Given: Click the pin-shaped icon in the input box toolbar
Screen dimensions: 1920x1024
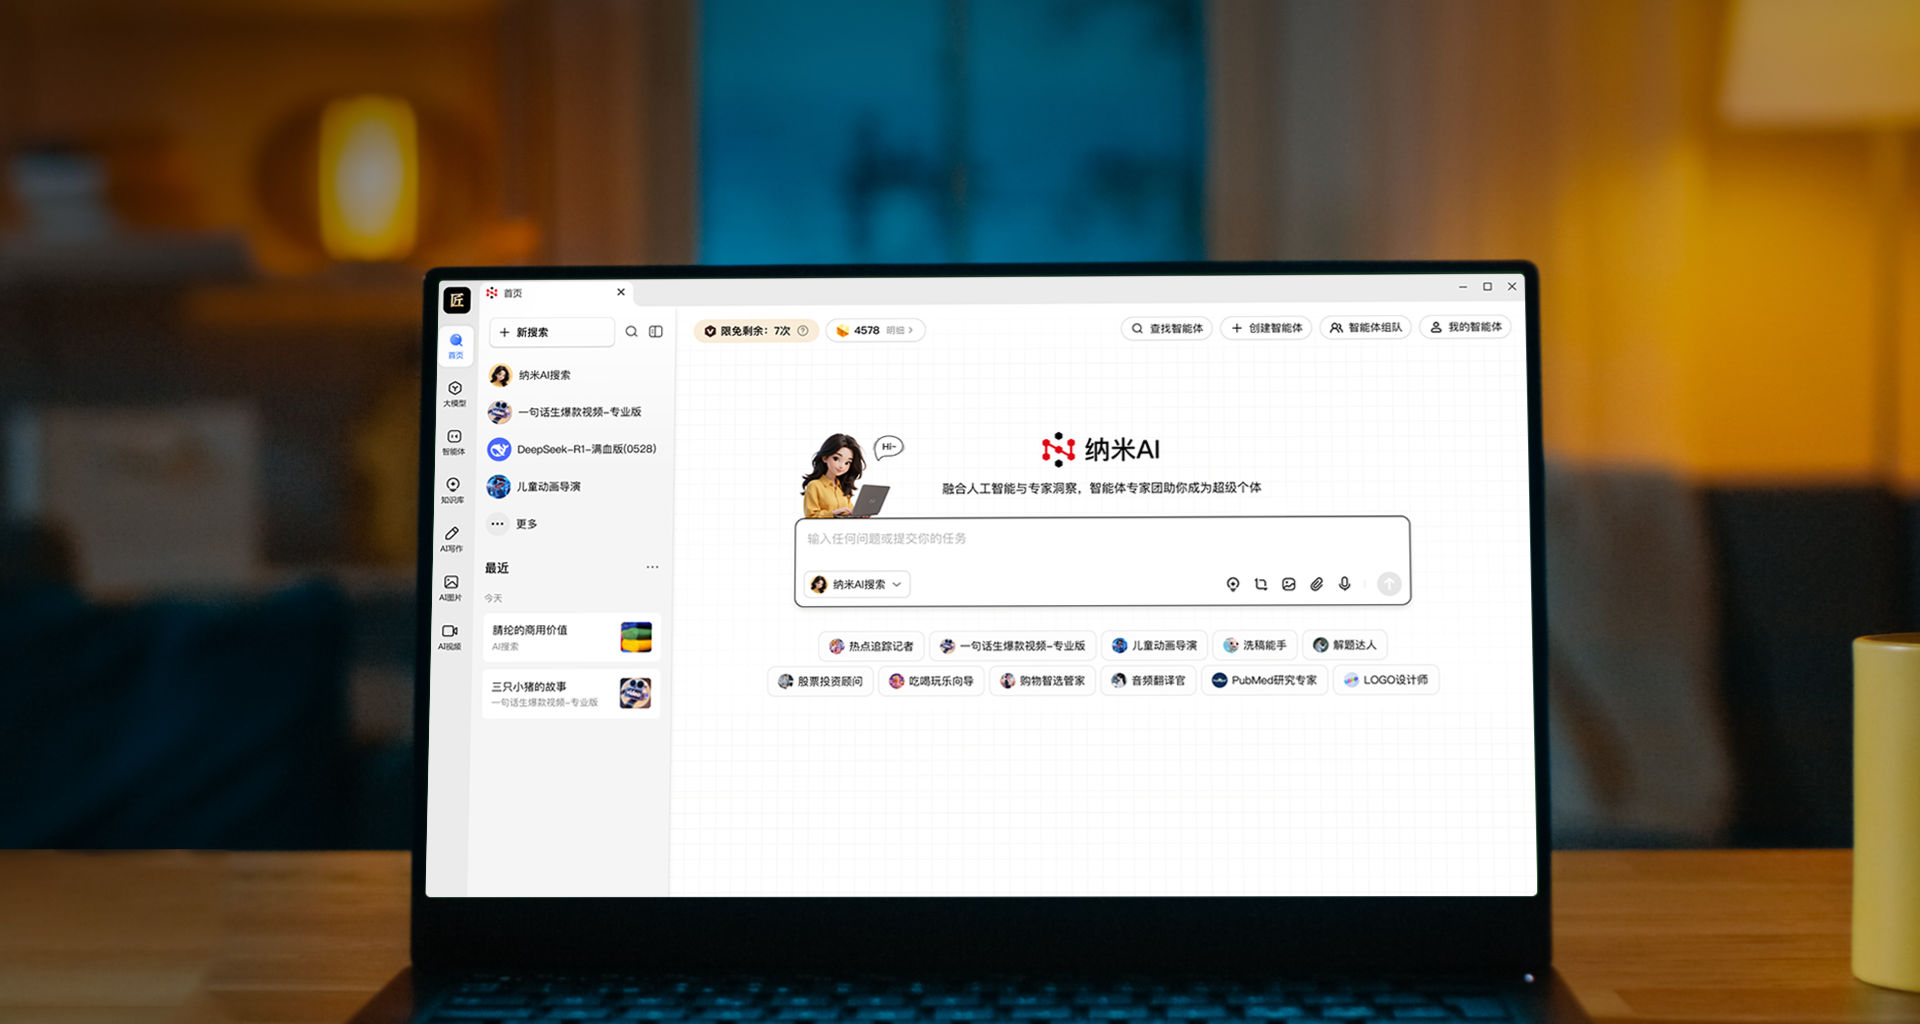Looking at the screenshot, I should 1233,584.
